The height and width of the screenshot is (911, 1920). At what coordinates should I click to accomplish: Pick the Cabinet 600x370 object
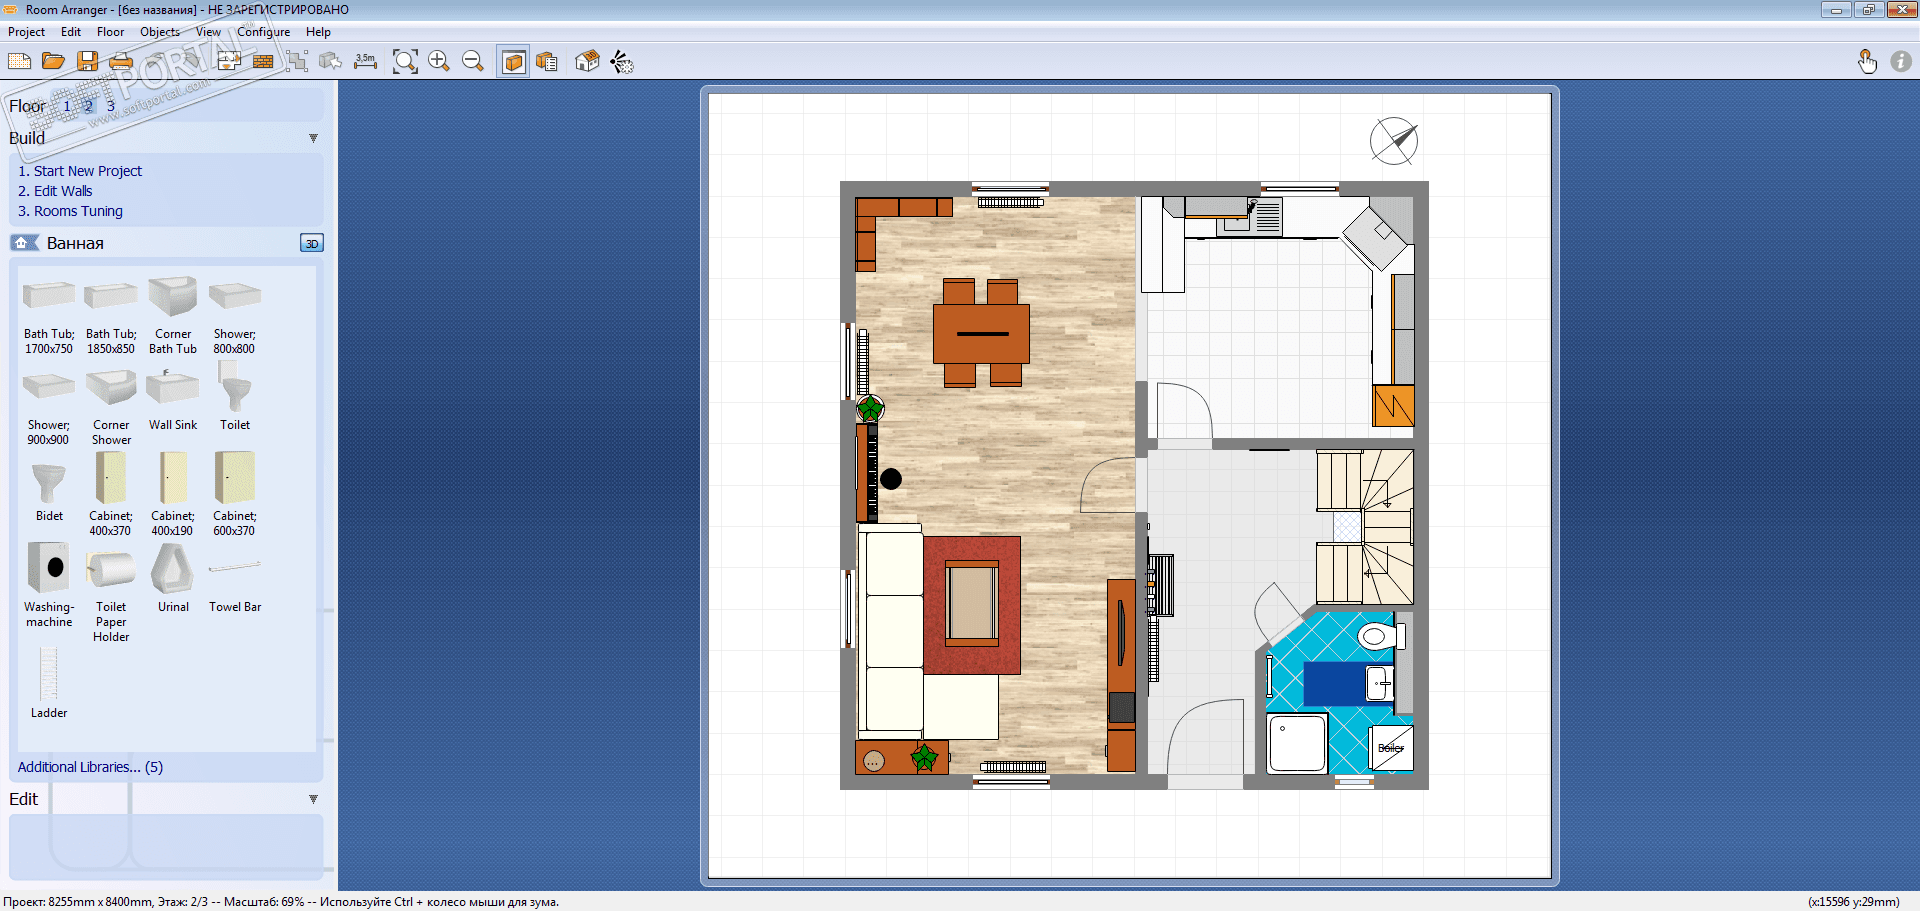tap(235, 494)
